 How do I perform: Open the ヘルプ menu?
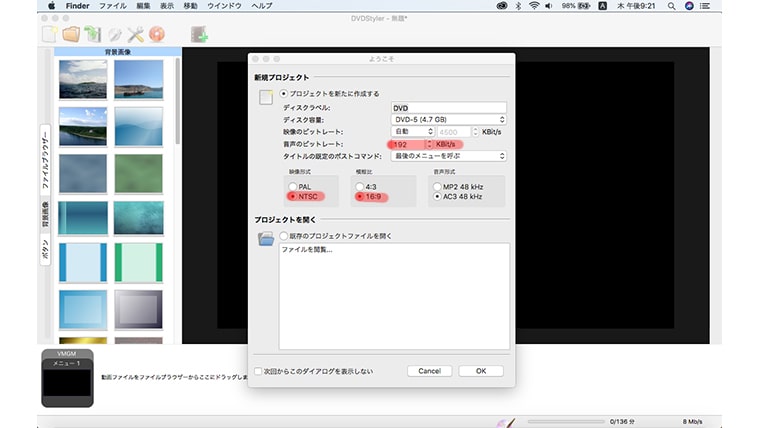[x=262, y=6]
